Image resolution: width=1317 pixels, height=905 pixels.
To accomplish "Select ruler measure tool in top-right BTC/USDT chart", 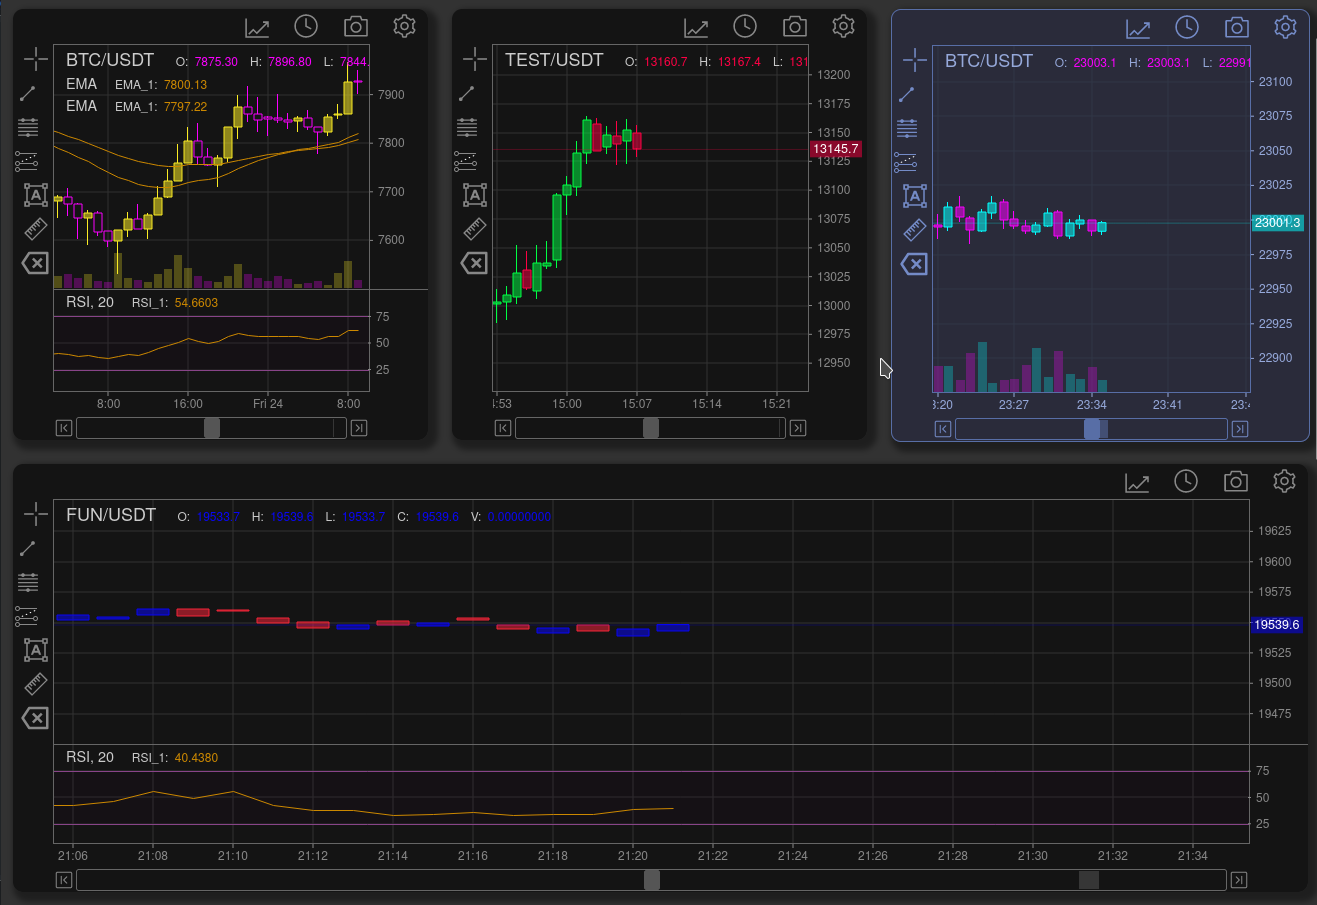I will click(915, 231).
